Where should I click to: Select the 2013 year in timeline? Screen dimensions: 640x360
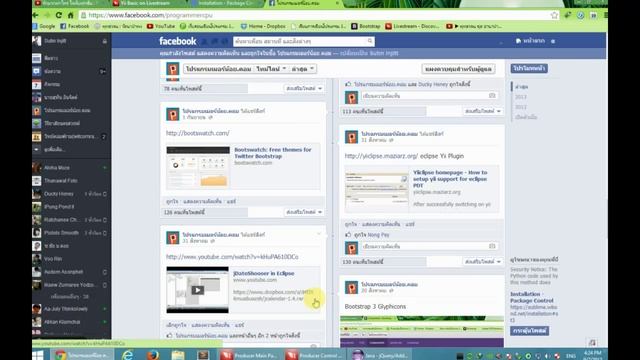pos(520,97)
